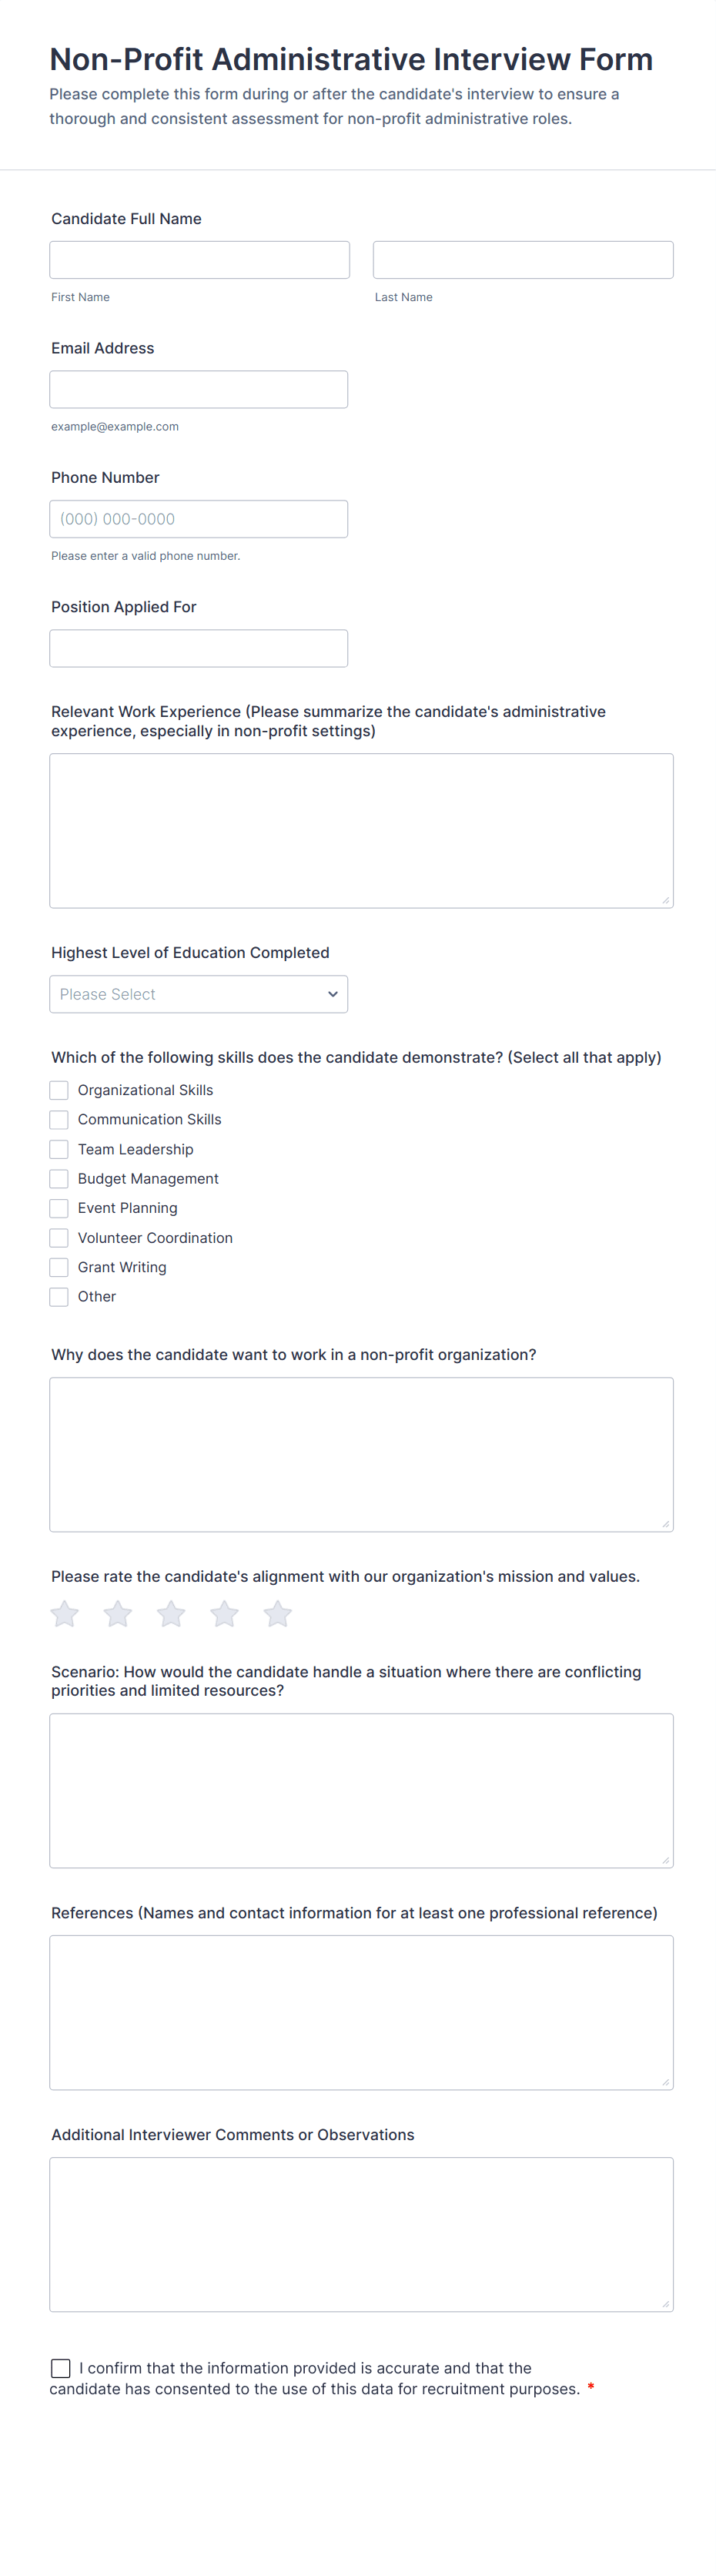Screen dimensions: 716x2576
Task: Click the First Name input field
Action: pos(199,260)
